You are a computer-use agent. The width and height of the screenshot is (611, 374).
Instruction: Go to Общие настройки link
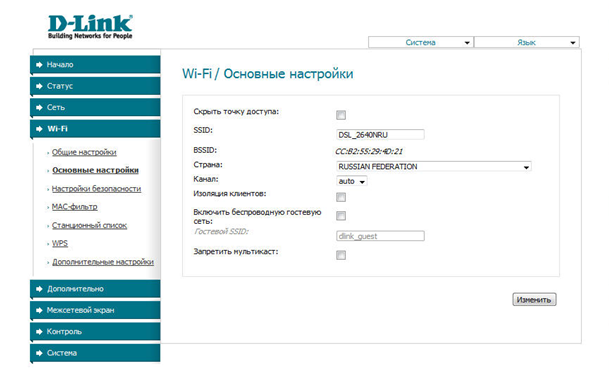point(84,152)
